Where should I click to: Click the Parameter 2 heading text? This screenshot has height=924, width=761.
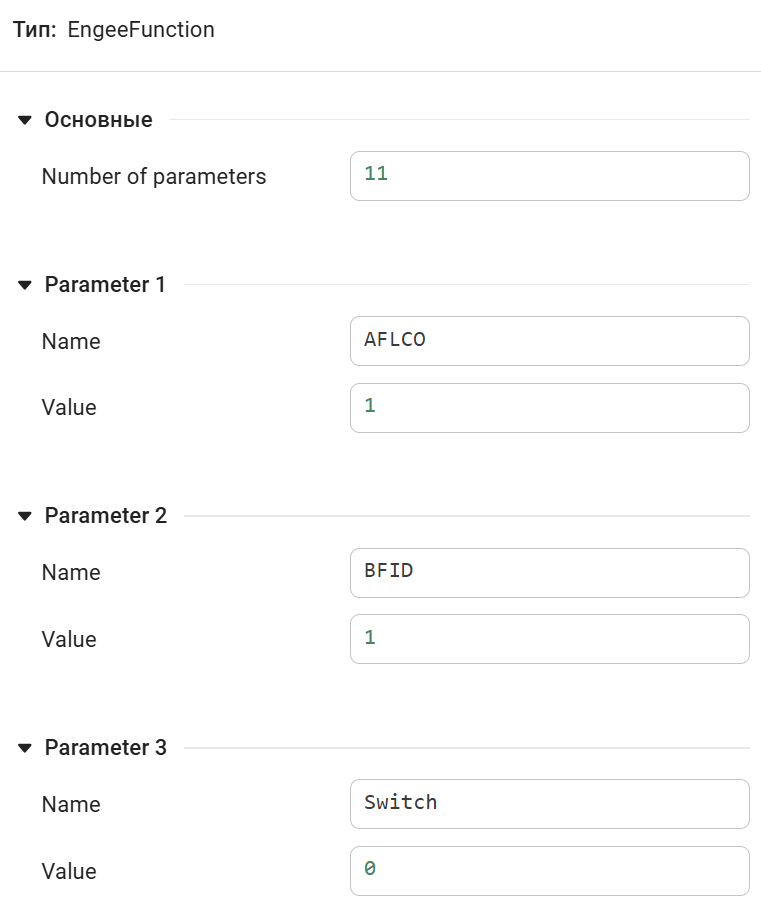tap(105, 516)
